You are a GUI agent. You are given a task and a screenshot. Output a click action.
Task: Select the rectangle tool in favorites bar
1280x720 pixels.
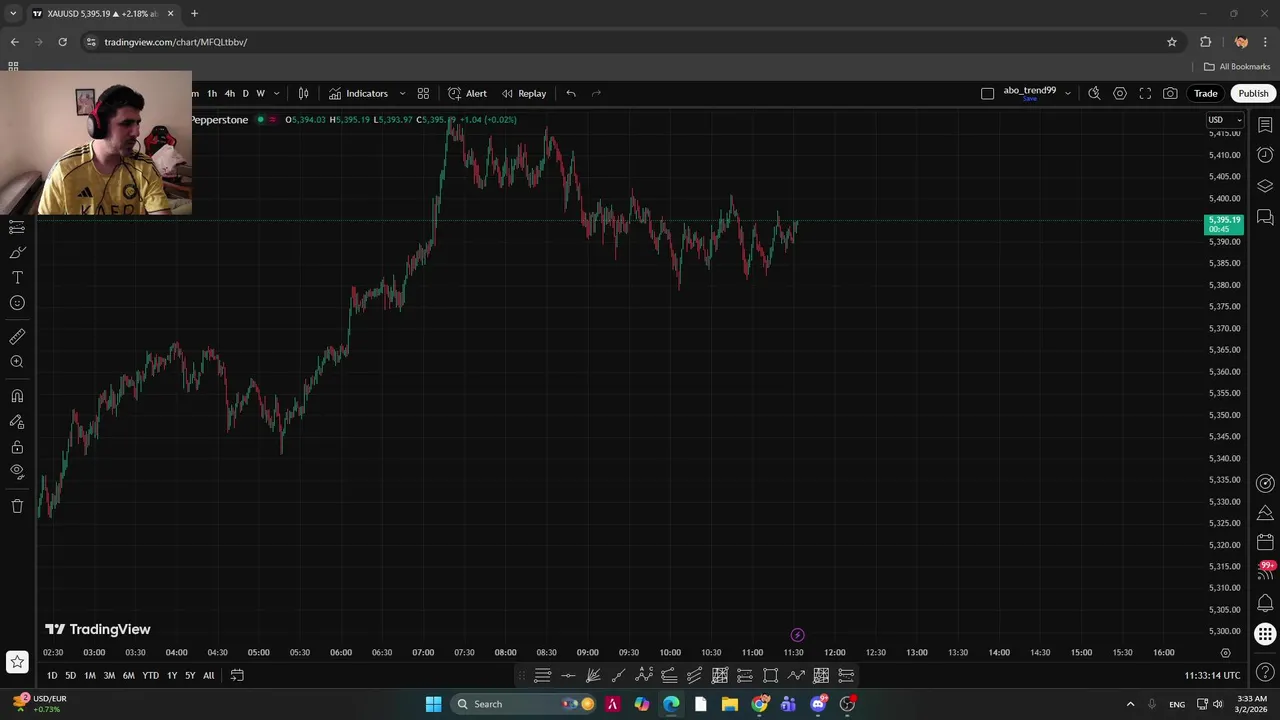tap(770, 676)
